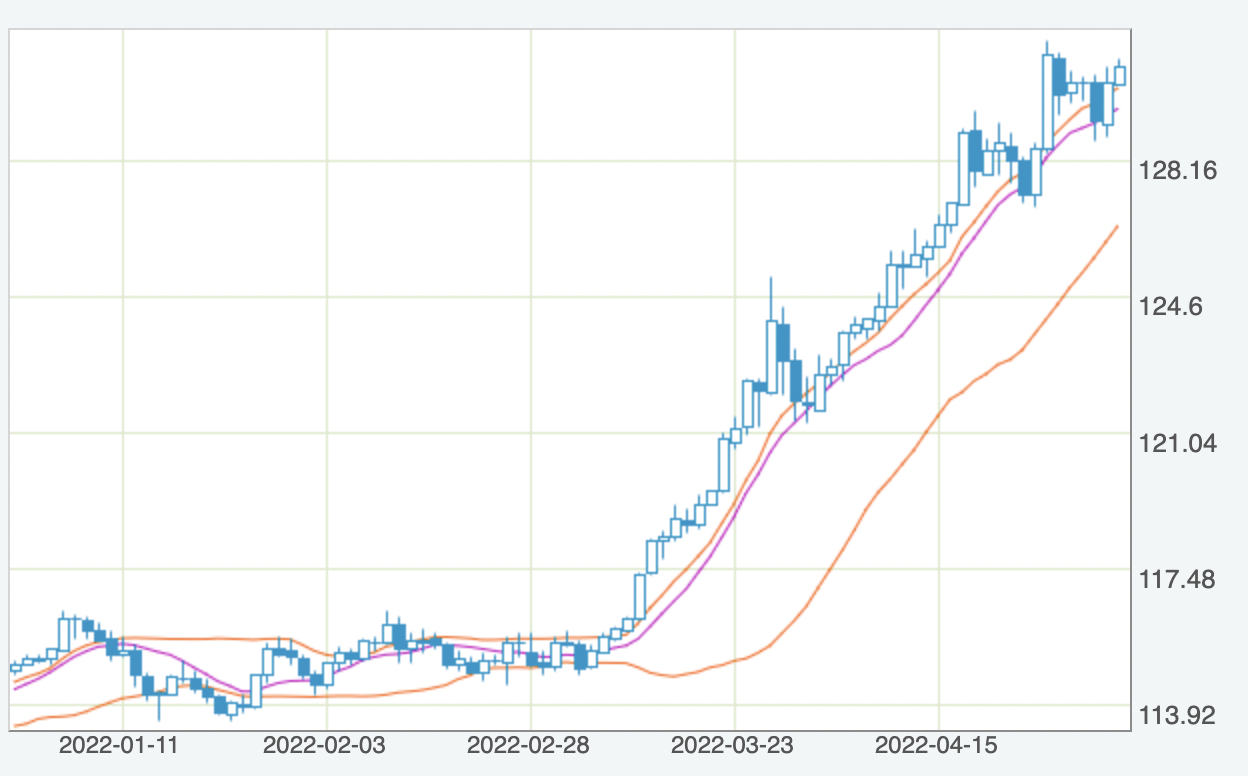Click the 124.6 price axis label
Viewport: 1248px width, 776px height.
tap(1172, 307)
